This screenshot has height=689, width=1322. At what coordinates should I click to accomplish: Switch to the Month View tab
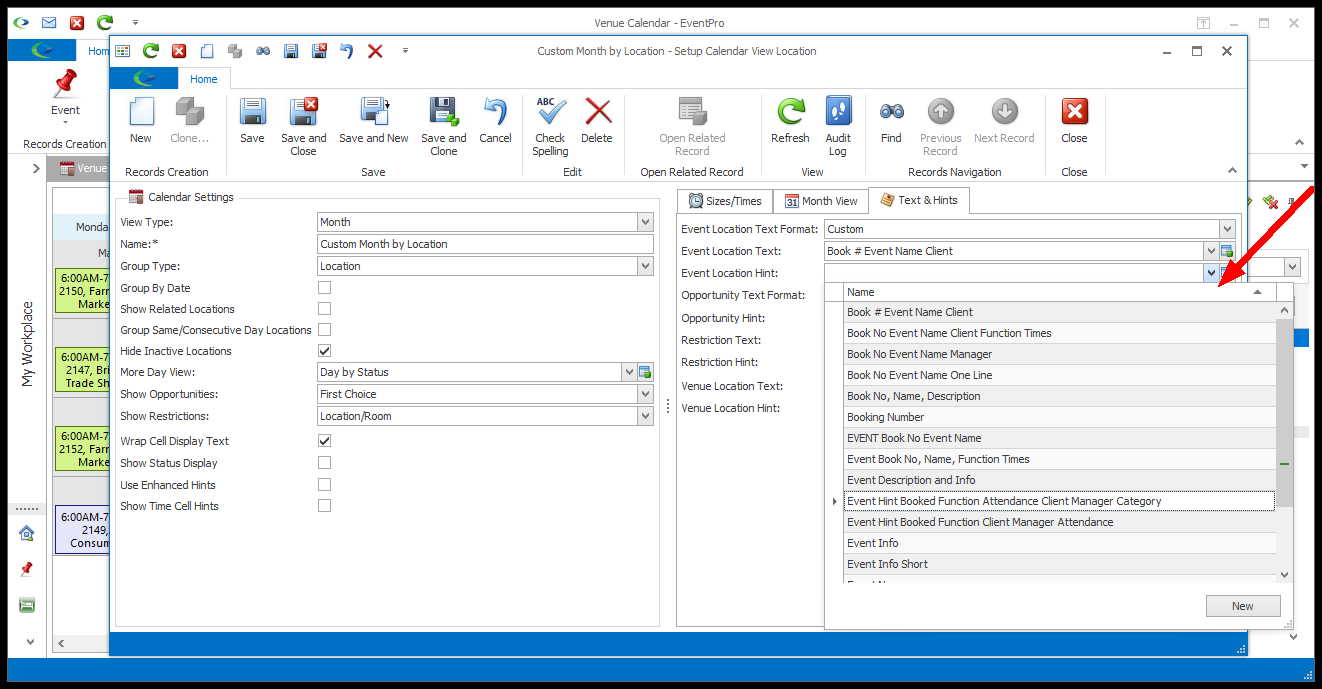(820, 201)
